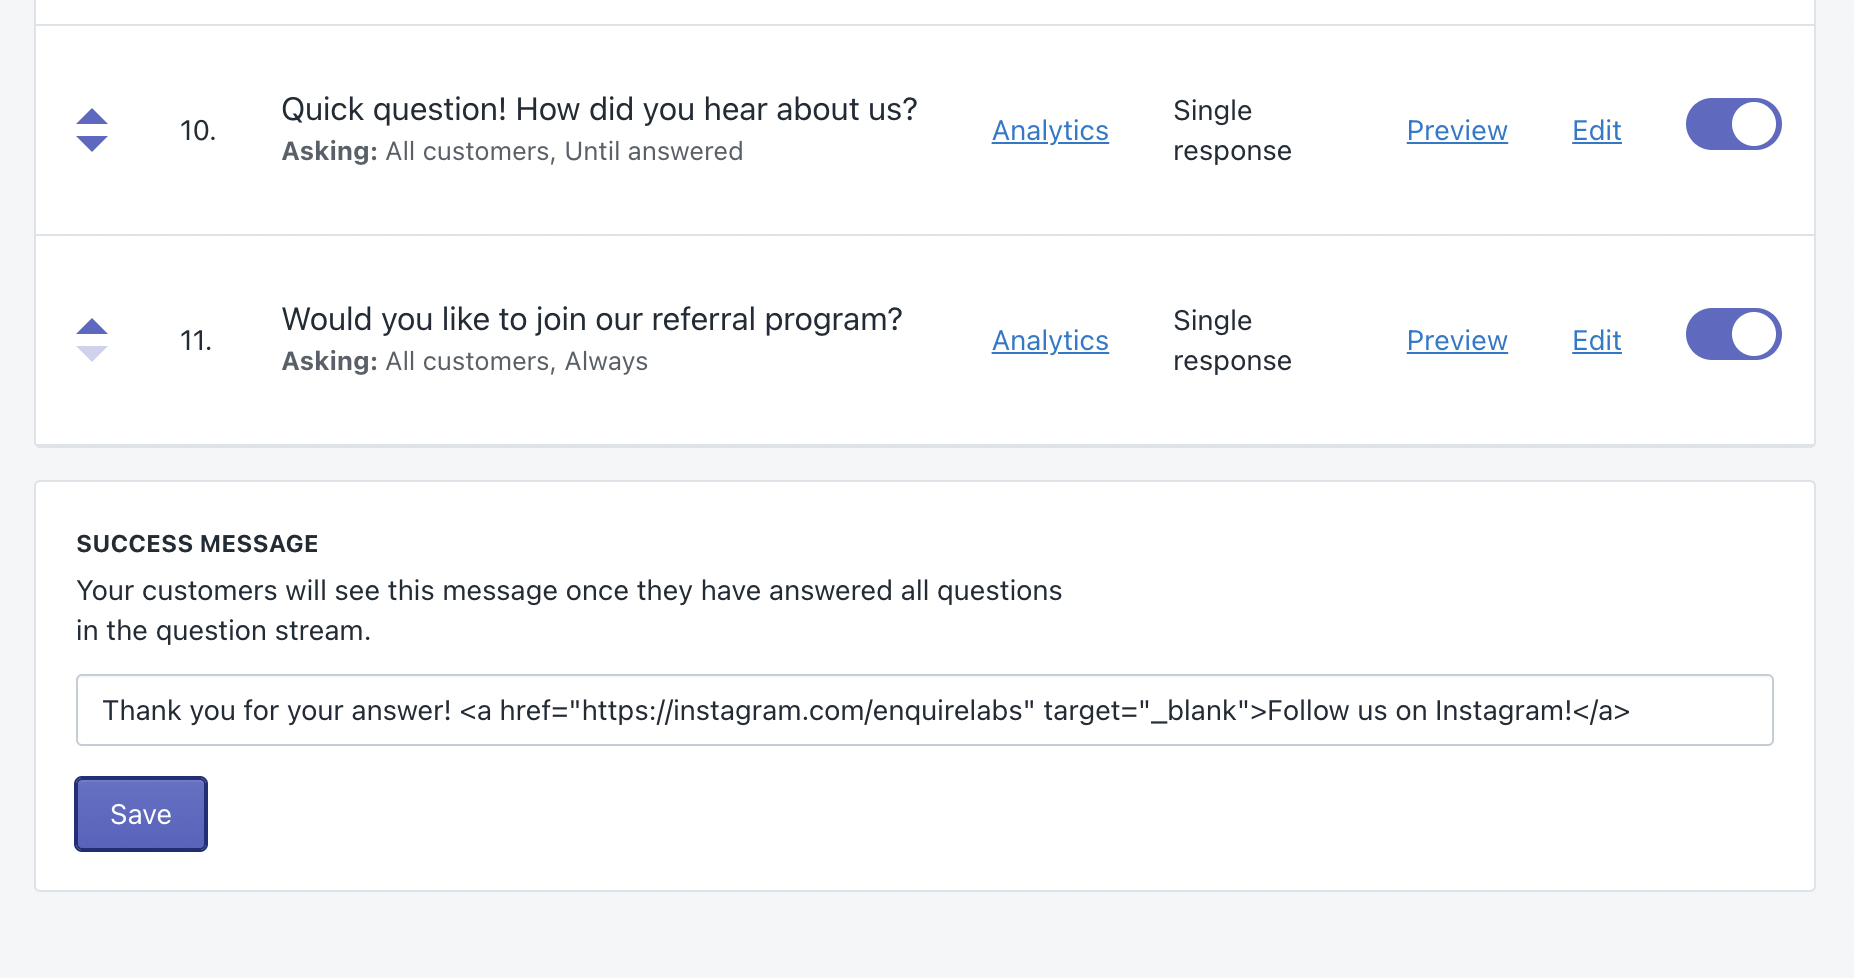This screenshot has height=978, width=1854.
Task: Click the 'Quick question! How did you hear about us?' title
Action: 599,109
